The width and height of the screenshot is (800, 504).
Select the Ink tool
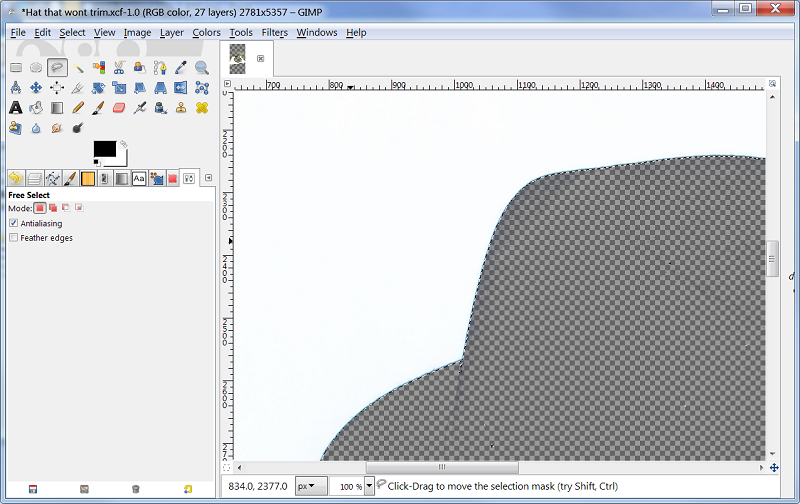[160, 108]
